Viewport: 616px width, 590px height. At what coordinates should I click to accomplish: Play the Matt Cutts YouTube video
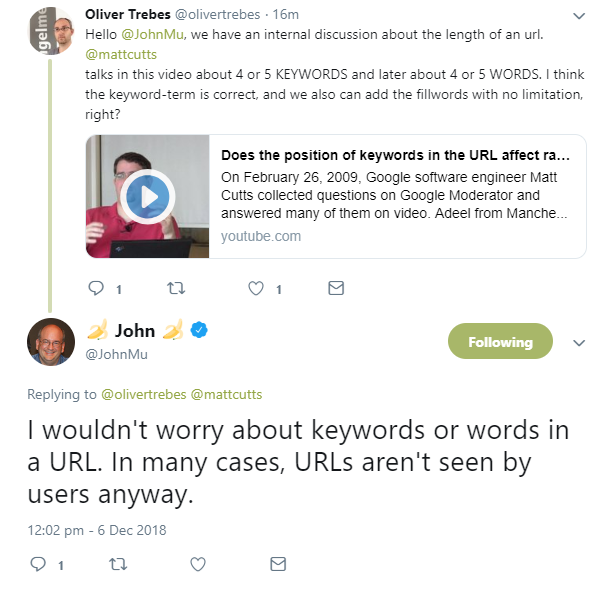(147, 196)
